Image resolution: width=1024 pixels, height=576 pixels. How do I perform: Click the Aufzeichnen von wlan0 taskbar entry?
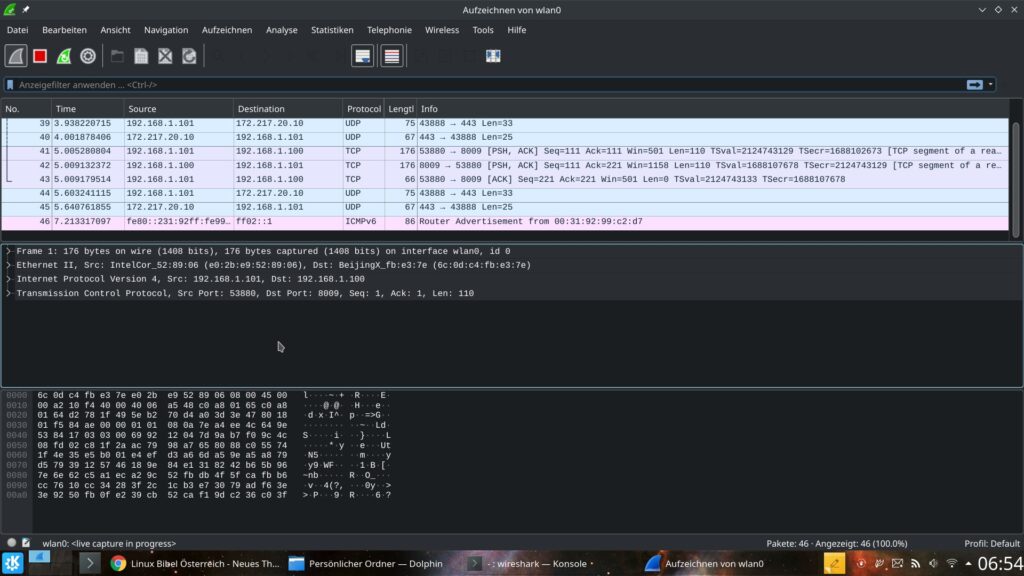pos(705,564)
